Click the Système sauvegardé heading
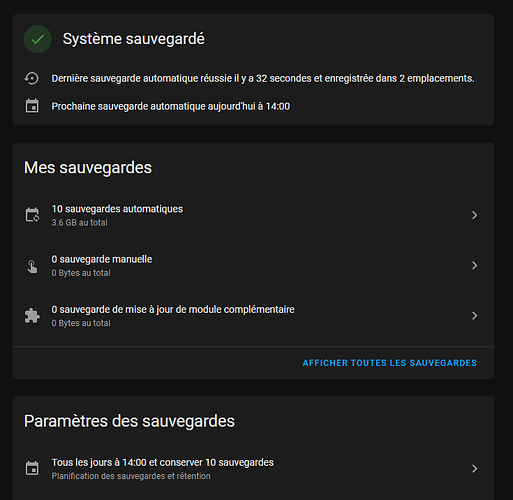The image size is (513, 500). 134,39
